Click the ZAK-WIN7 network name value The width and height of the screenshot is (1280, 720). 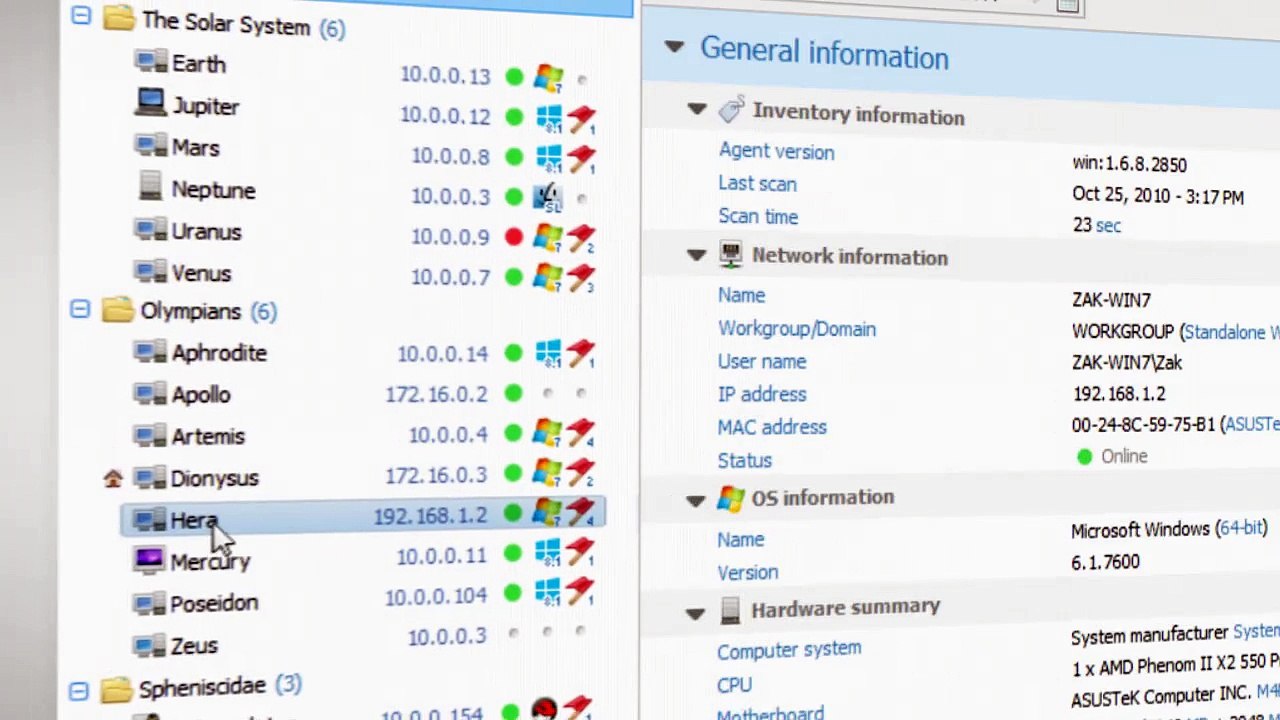click(x=1111, y=300)
